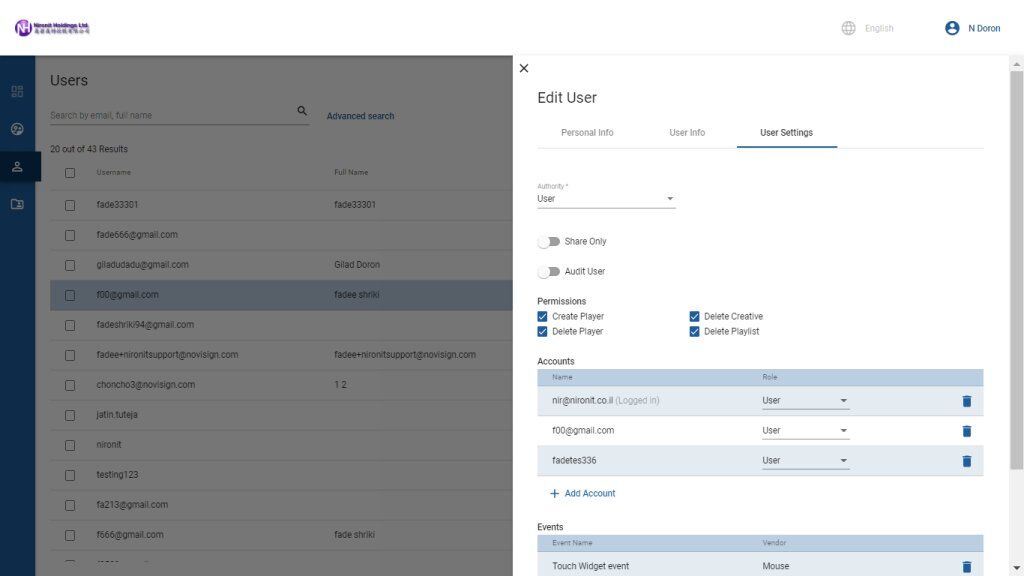Open the Advanced search link
This screenshot has height=576, width=1024.
click(360, 116)
